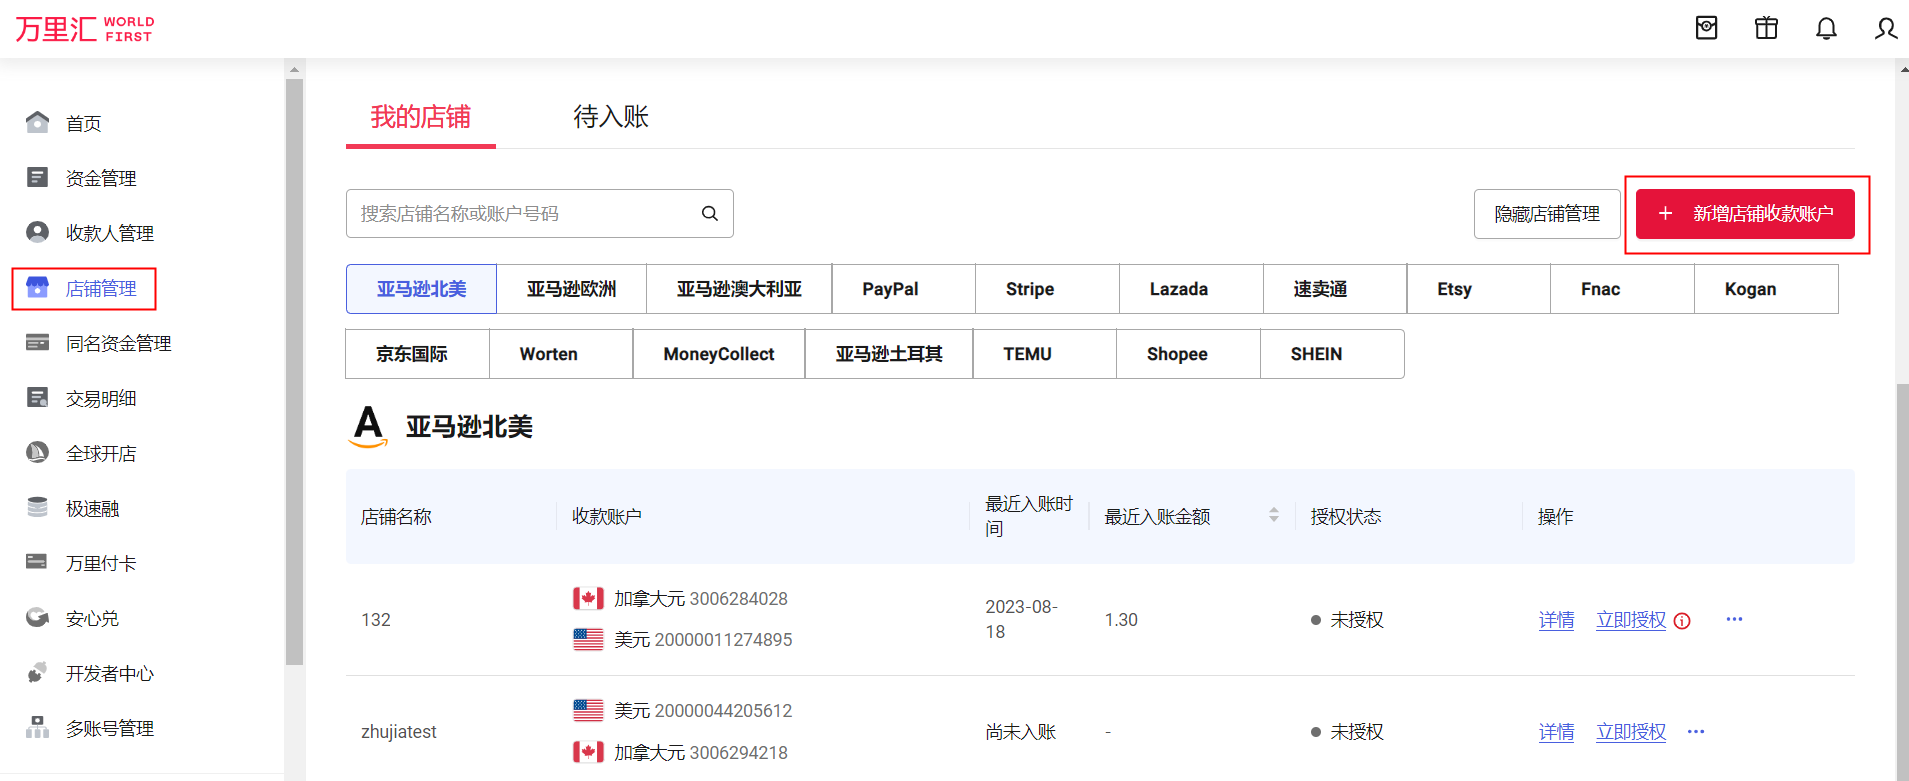
Task: Click the World First logo
Action: pos(85,29)
